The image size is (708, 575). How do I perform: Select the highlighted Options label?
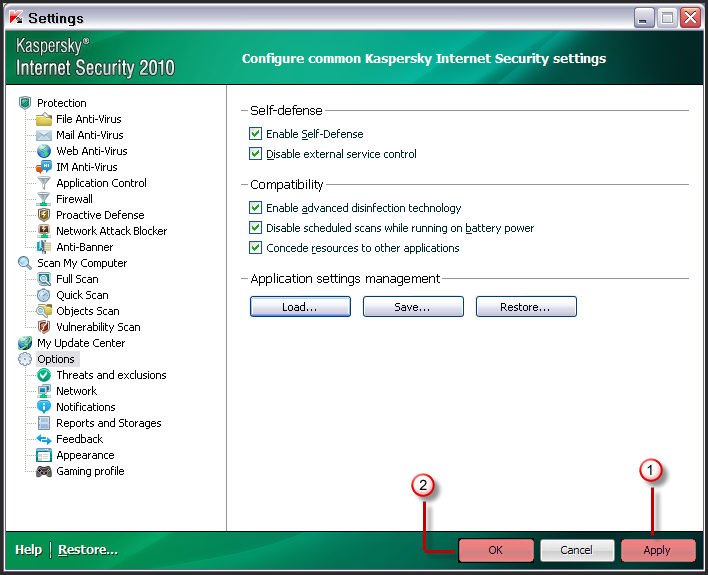click(56, 359)
